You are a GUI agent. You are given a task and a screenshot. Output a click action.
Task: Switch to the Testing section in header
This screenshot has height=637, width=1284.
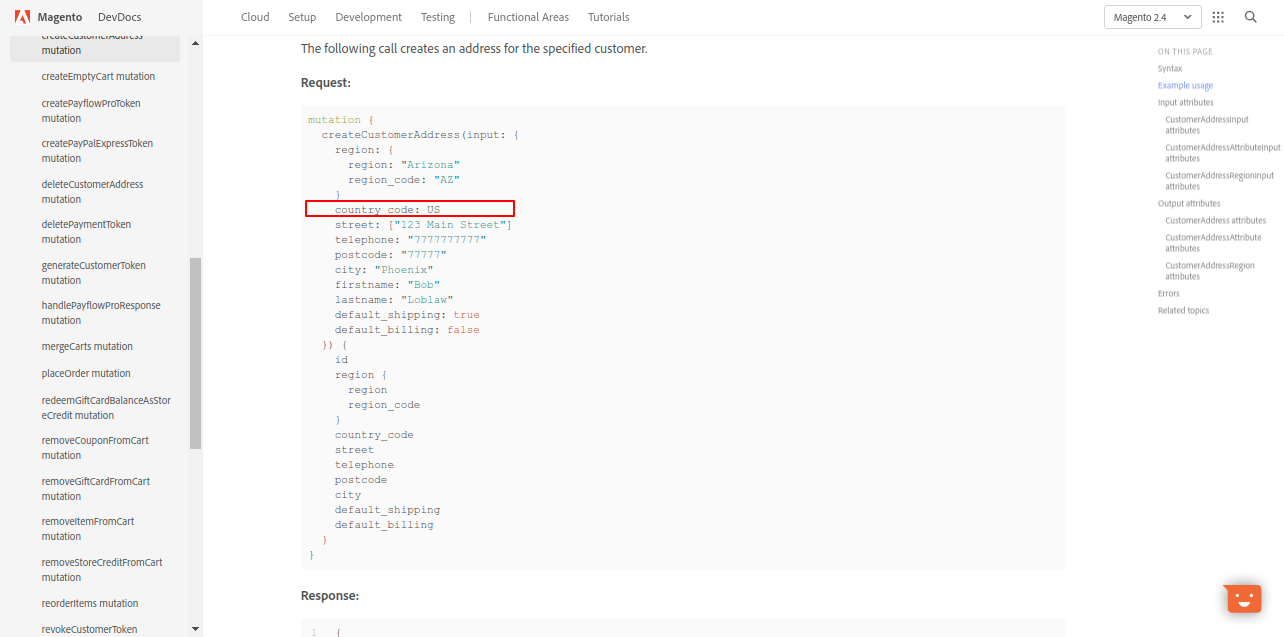(x=437, y=16)
